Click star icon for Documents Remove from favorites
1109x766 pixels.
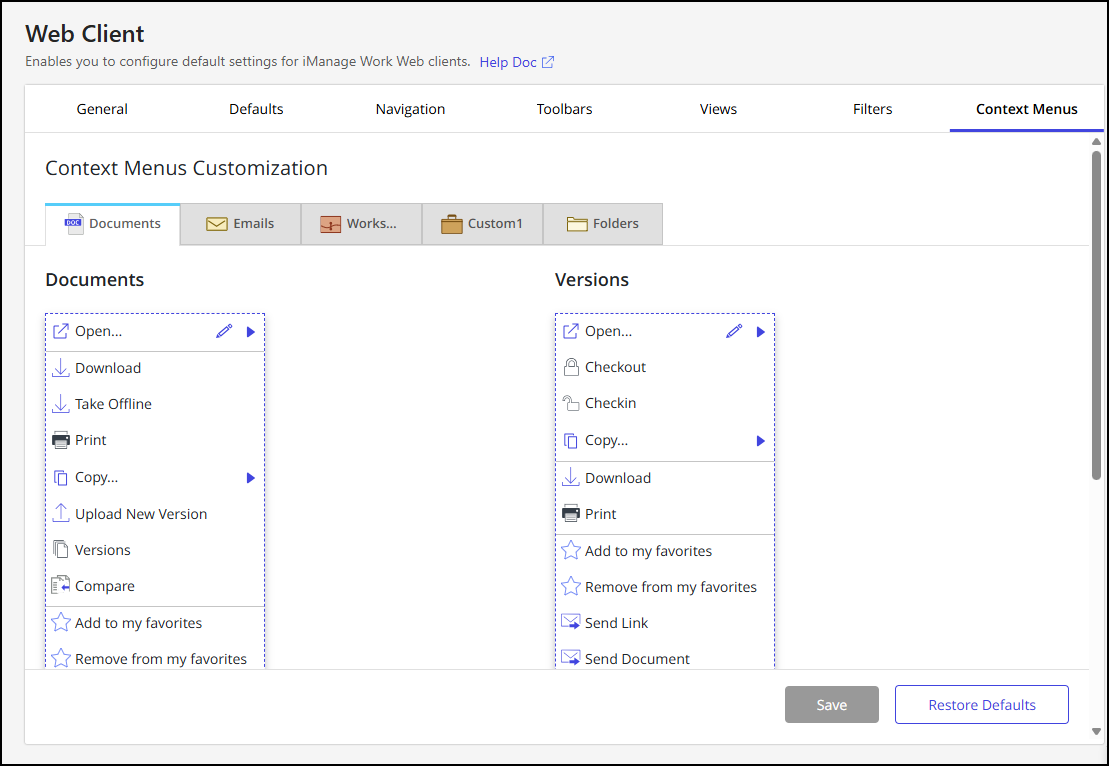61,658
